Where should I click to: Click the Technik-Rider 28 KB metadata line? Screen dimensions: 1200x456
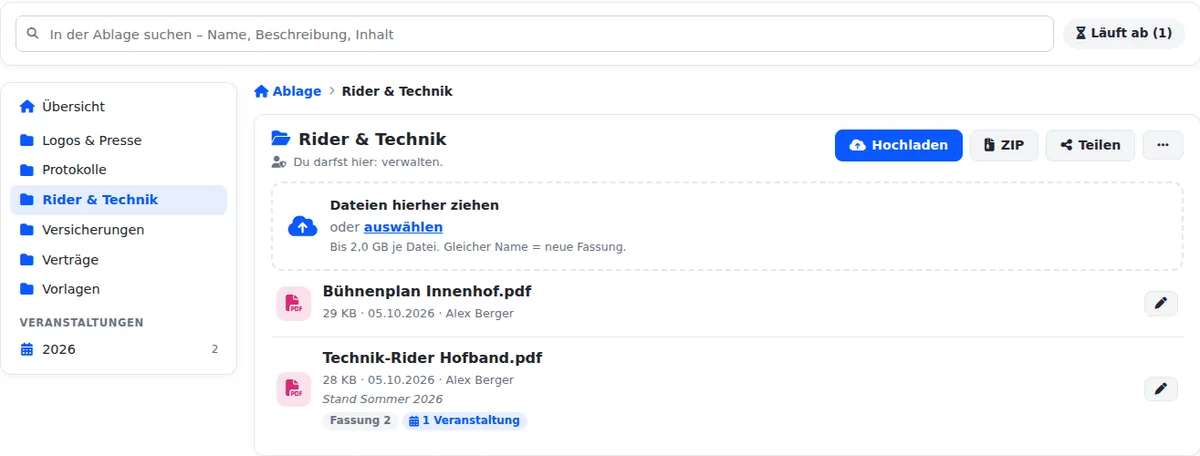click(x=418, y=380)
